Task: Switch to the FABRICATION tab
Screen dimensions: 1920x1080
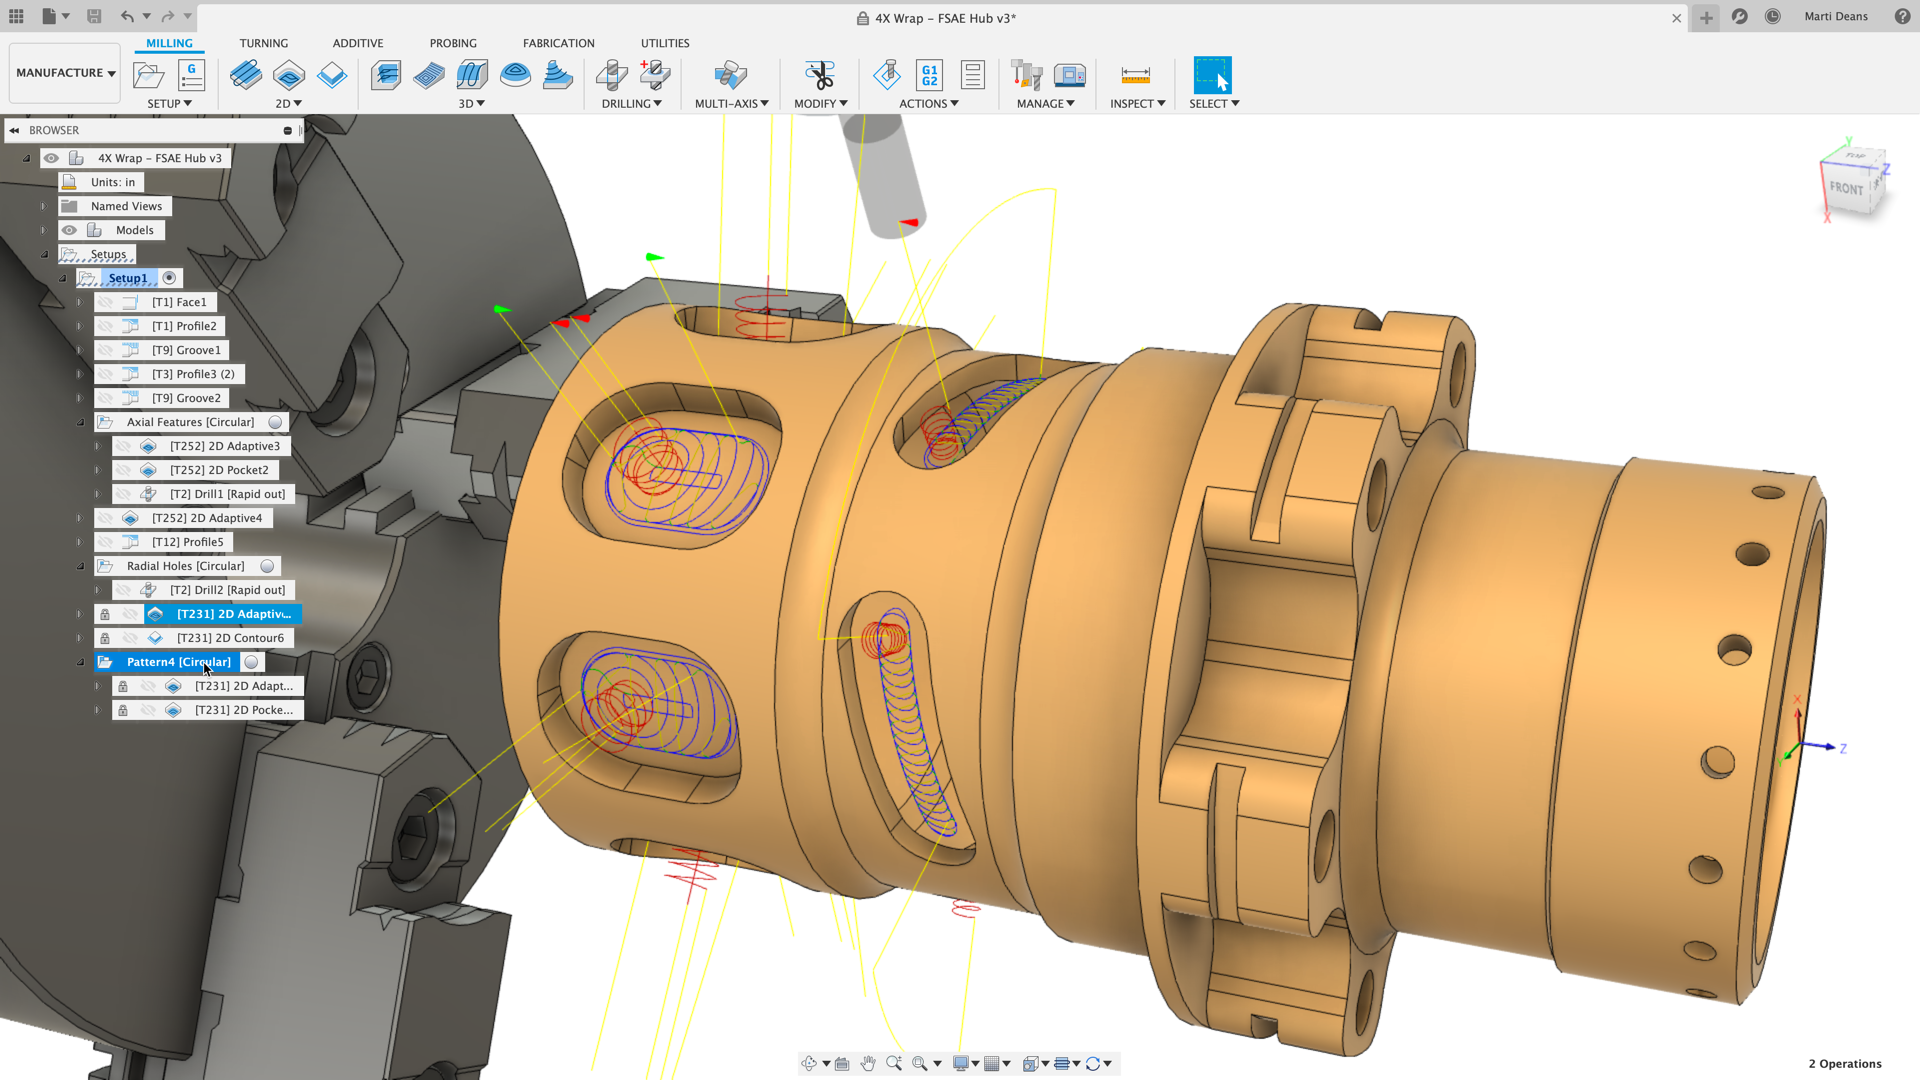Action: [x=558, y=43]
